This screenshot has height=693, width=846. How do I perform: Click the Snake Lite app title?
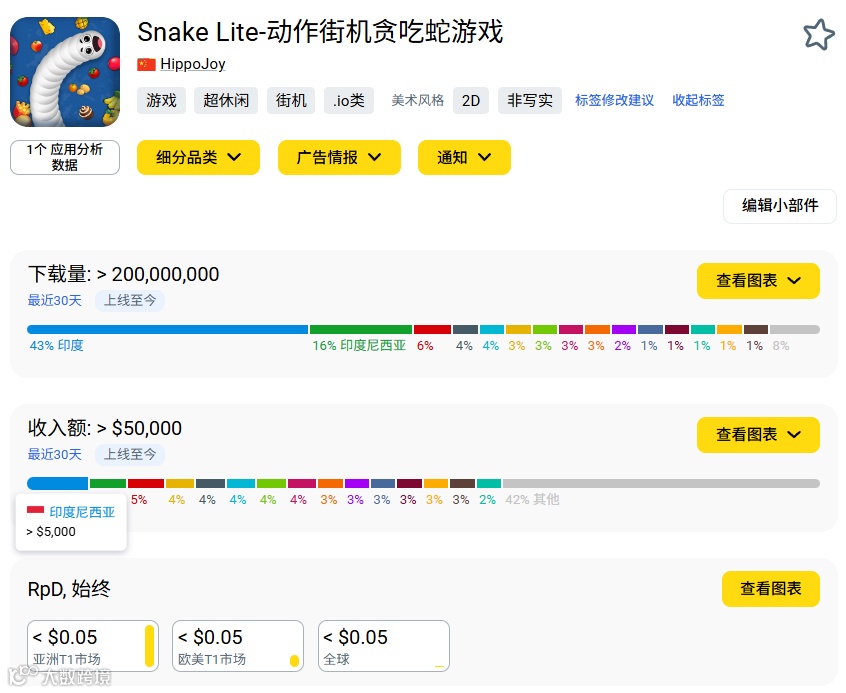coord(320,32)
